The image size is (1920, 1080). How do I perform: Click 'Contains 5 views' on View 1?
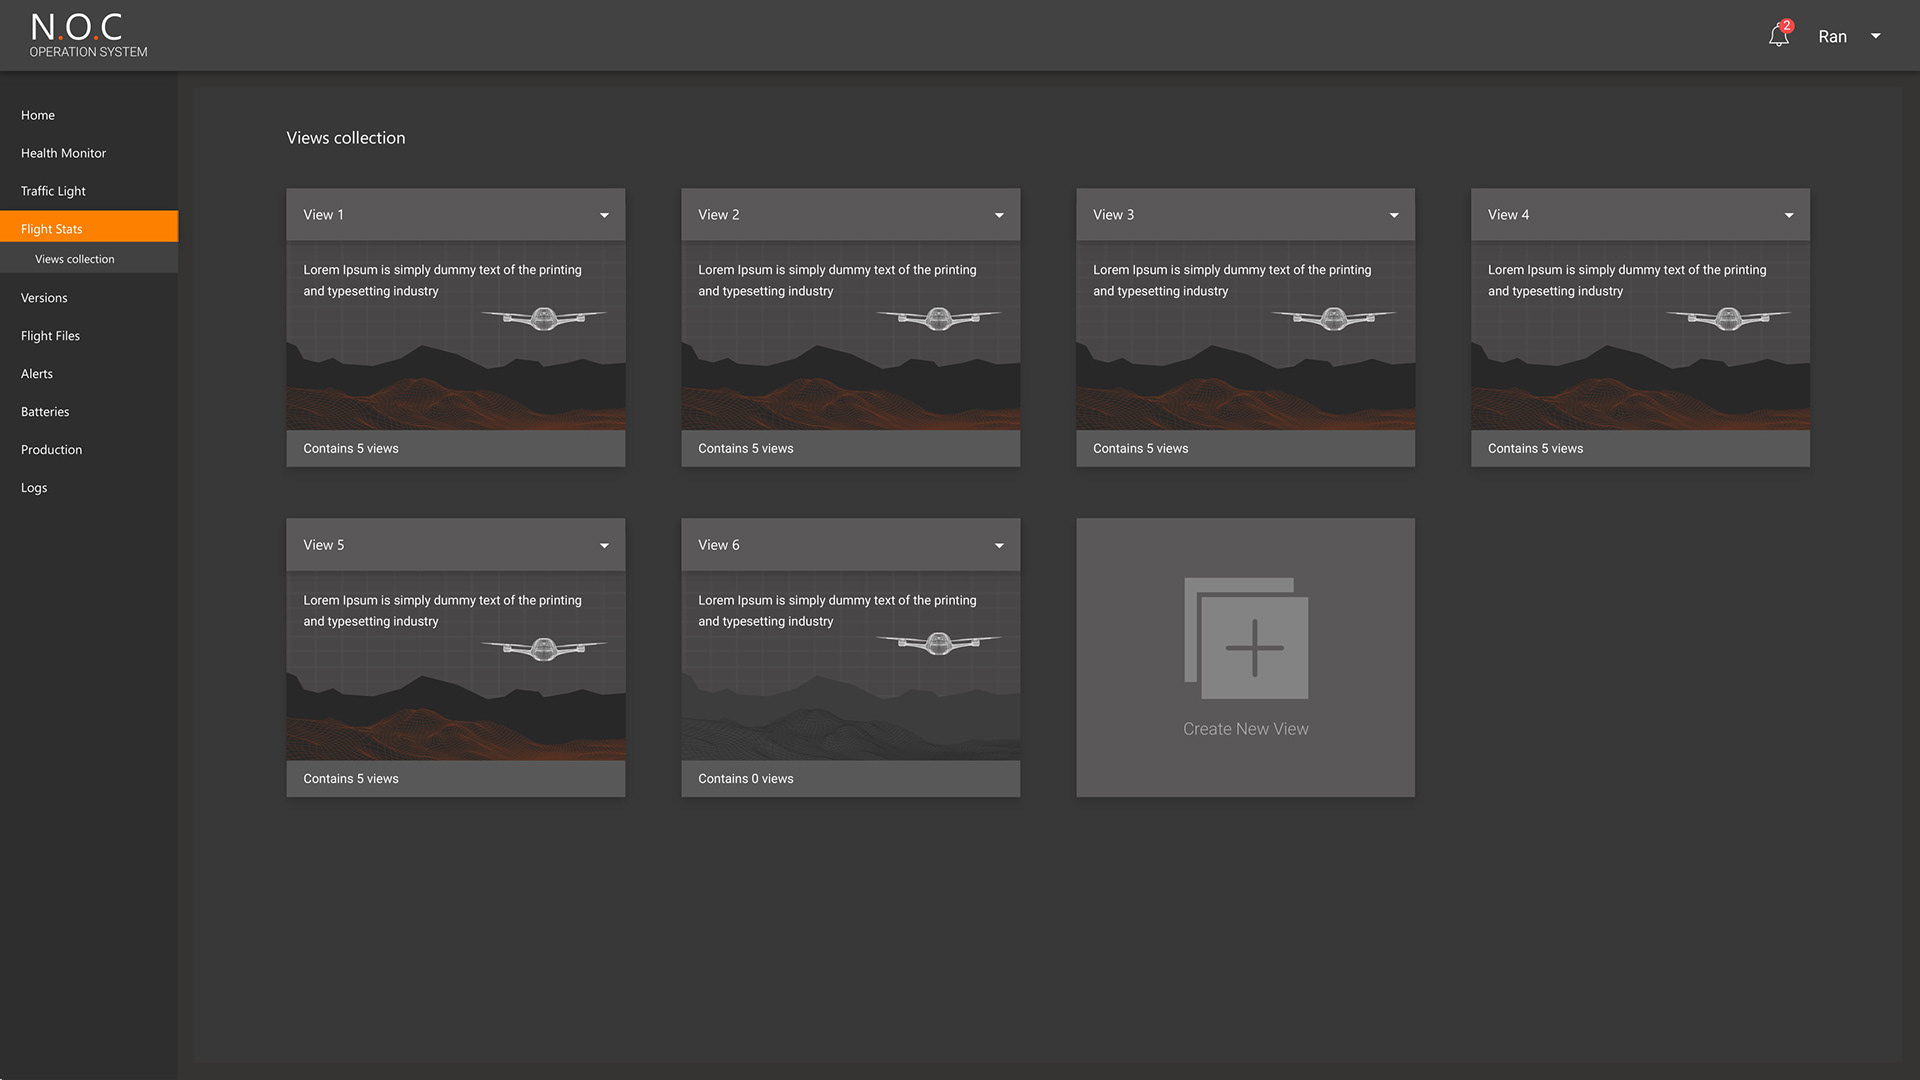[350, 449]
